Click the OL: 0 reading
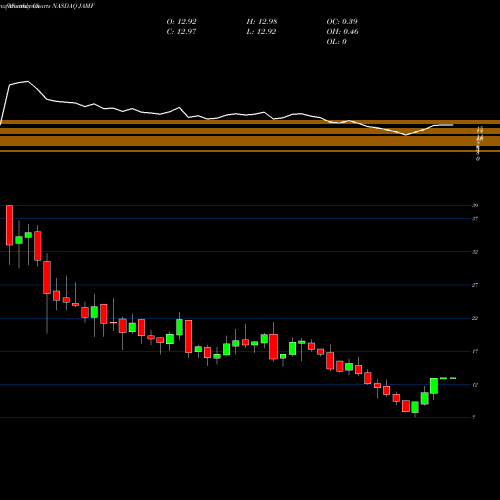 [x=336, y=42]
